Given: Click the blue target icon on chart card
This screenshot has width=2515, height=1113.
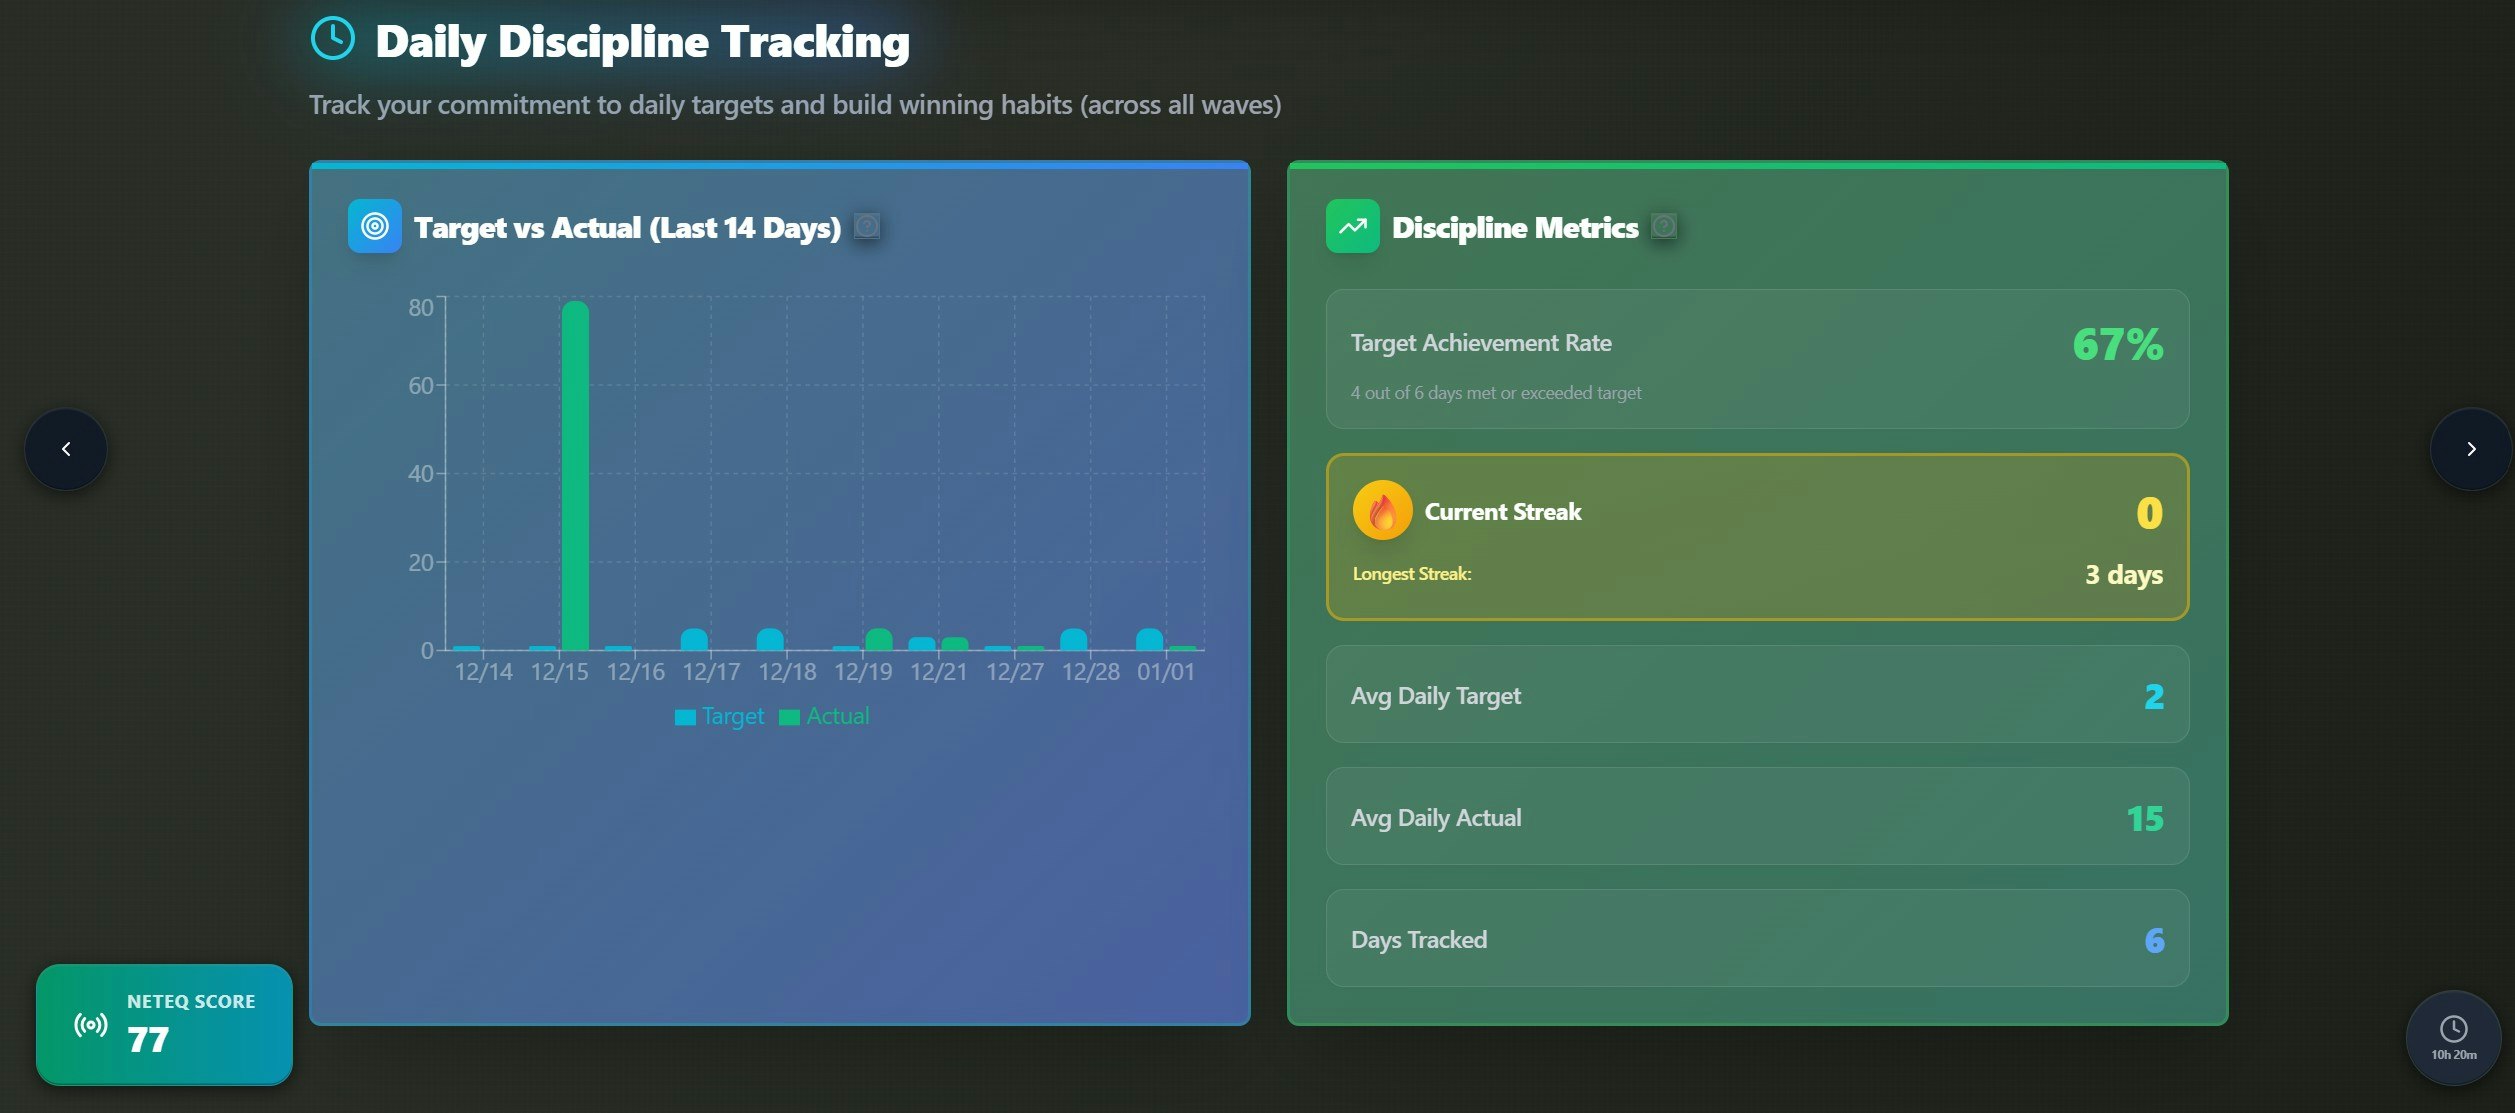Looking at the screenshot, I should pyautogui.click(x=374, y=226).
